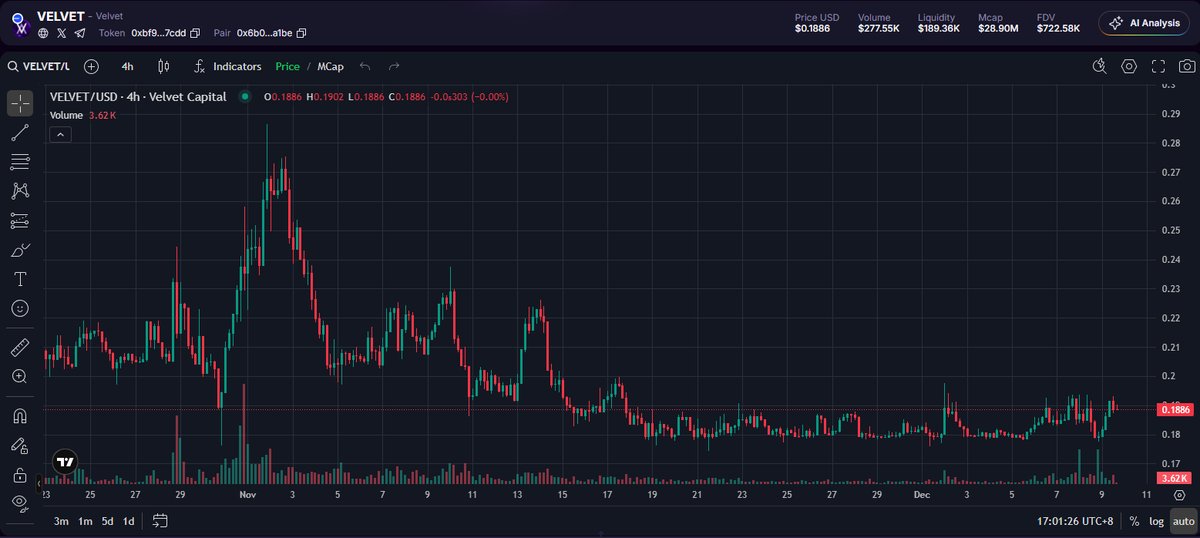Open the emoji icons tool

click(20, 308)
